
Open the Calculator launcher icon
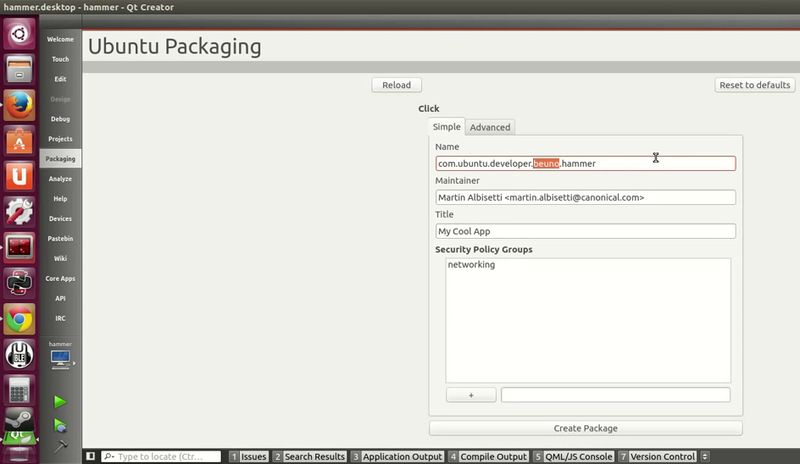click(19, 390)
